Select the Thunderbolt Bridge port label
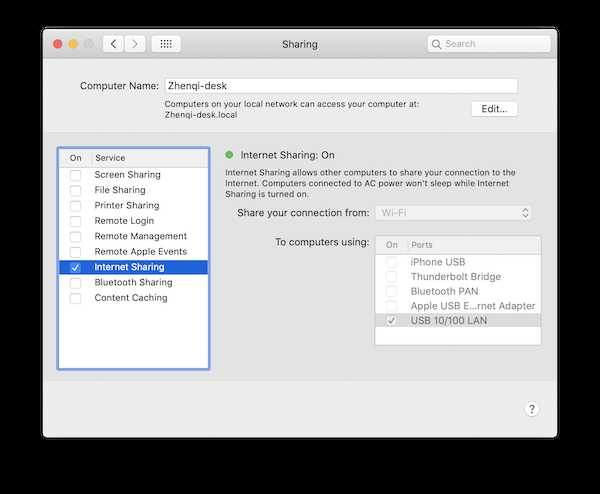The image size is (600, 494). pos(456,277)
